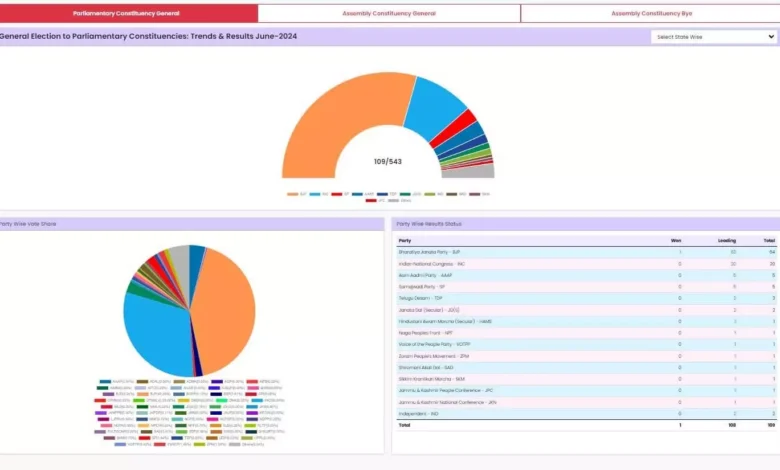The width and height of the screenshot is (780, 470).
Task: Toggle Others grey legend swatch under semicircle chart
Action: (393, 200)
